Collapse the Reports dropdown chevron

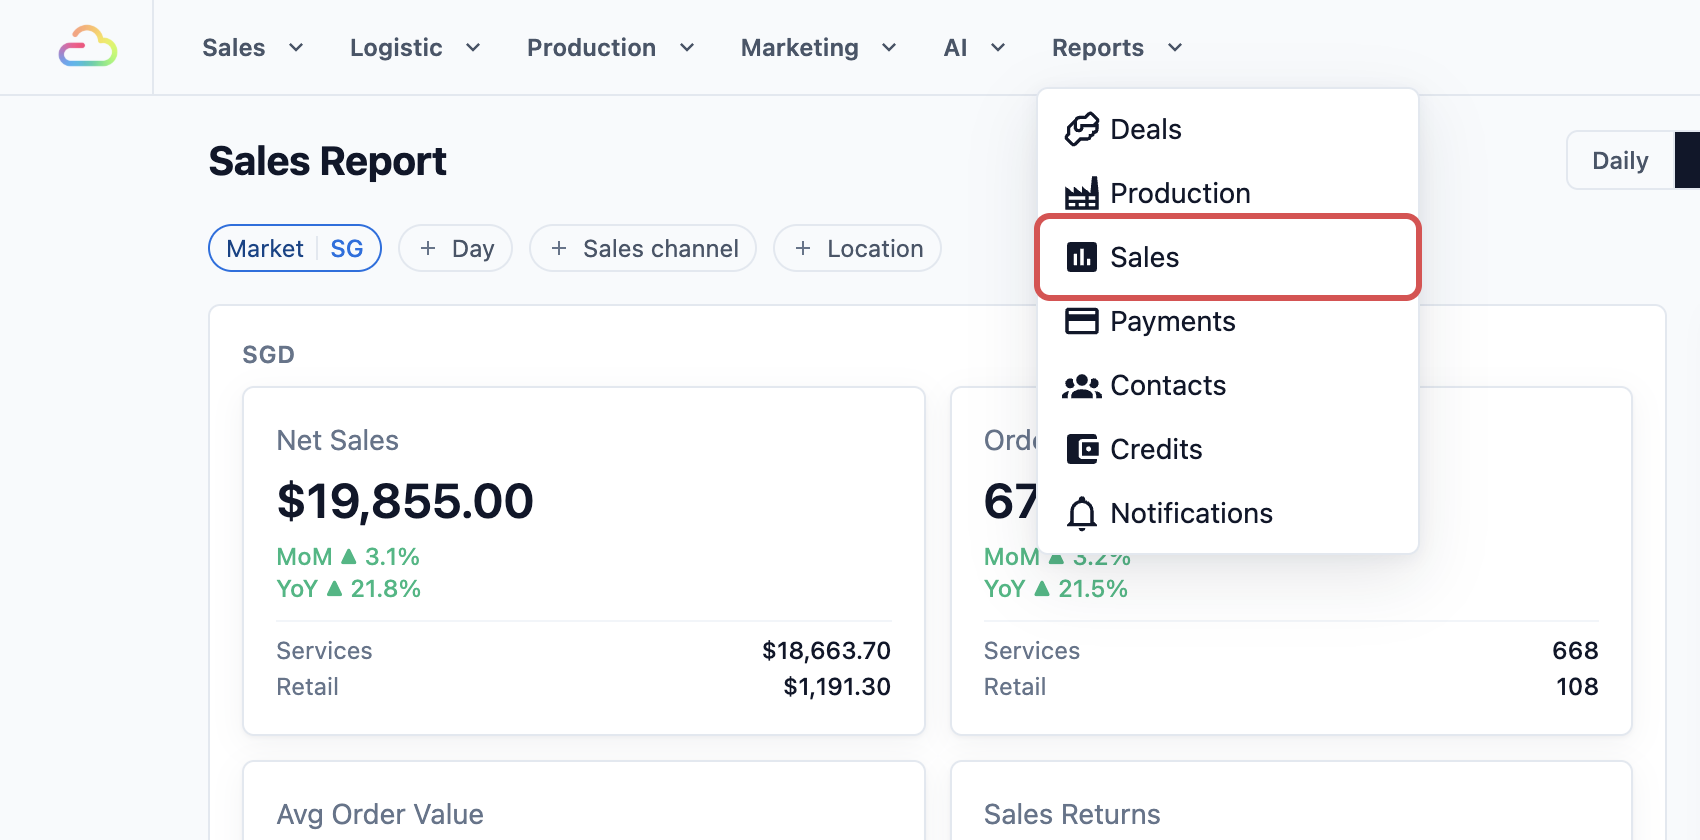tap(1175, 47)
